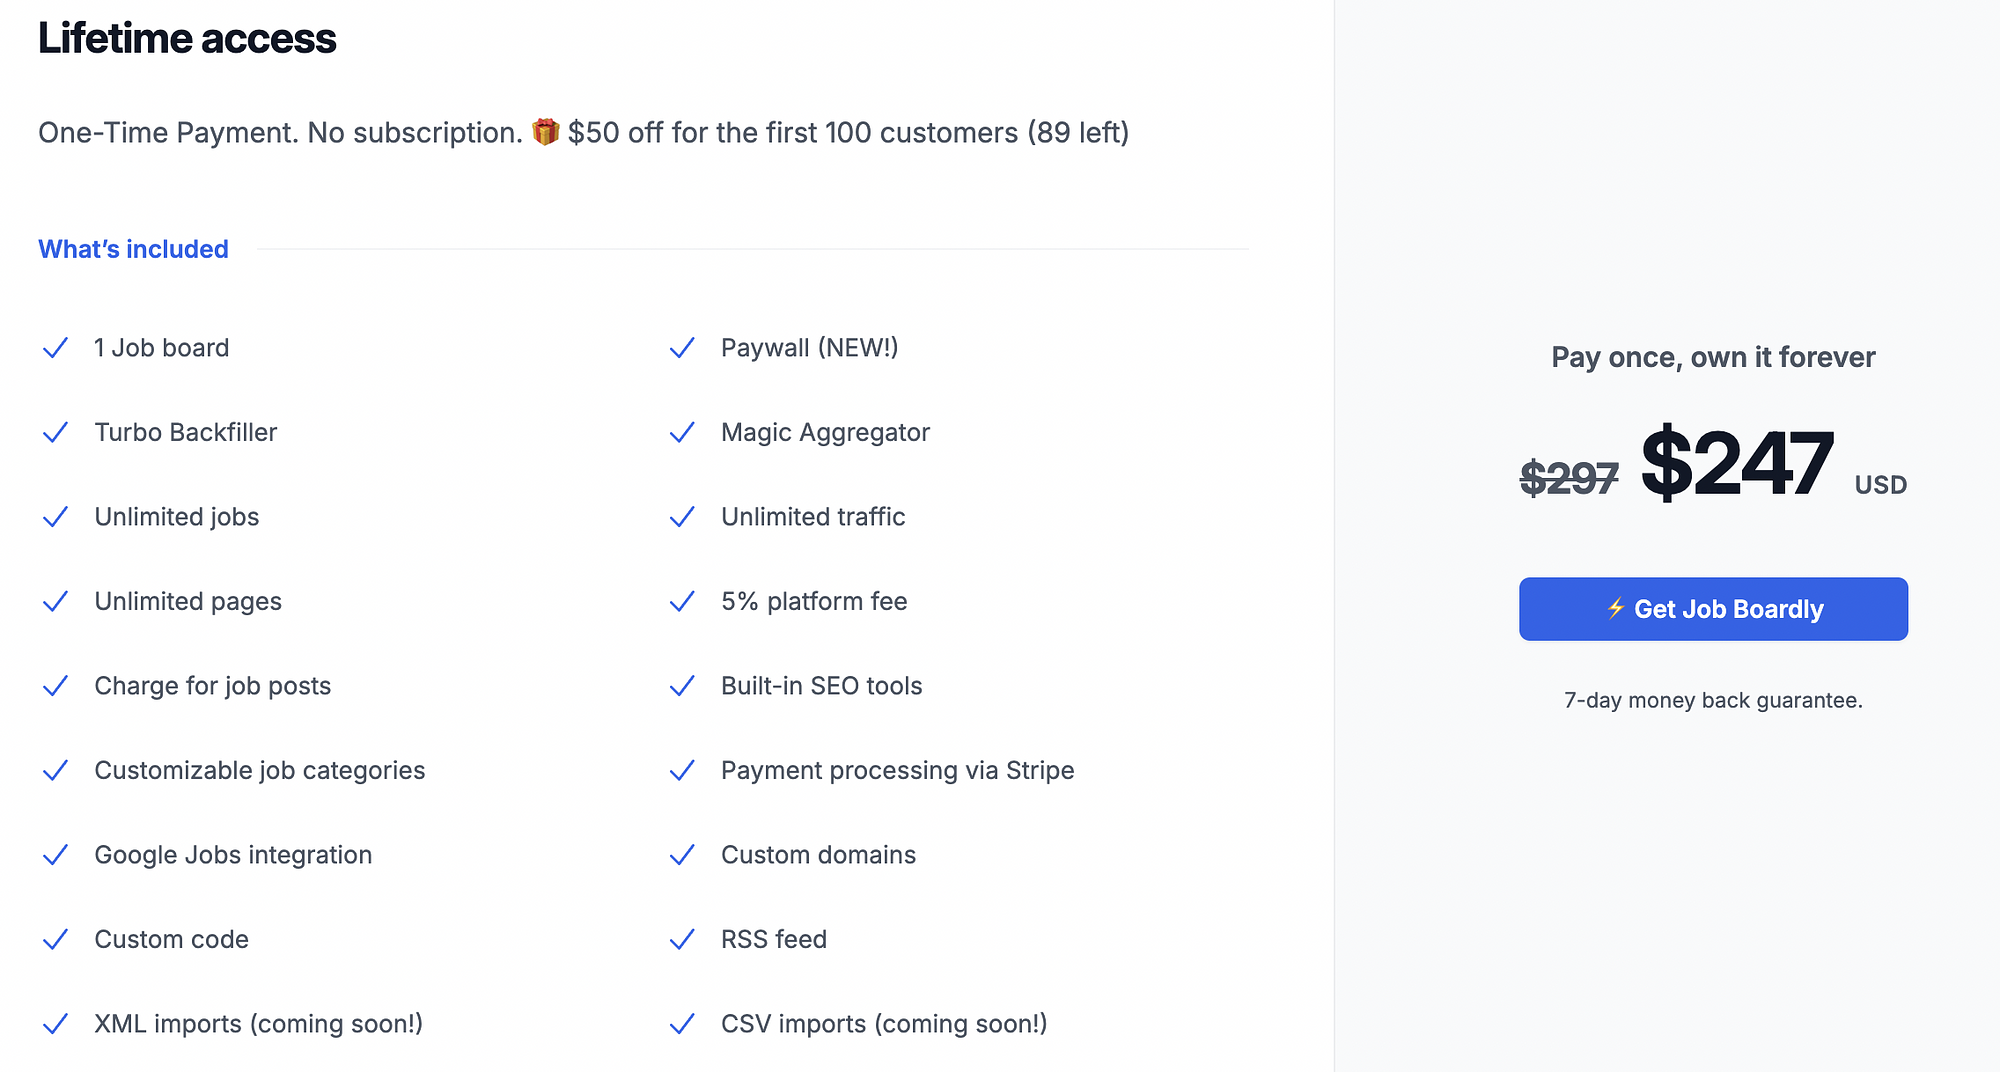Click the Lifetime access title
Viewport: 2000px width, 1072px height.
pos(187,38)
